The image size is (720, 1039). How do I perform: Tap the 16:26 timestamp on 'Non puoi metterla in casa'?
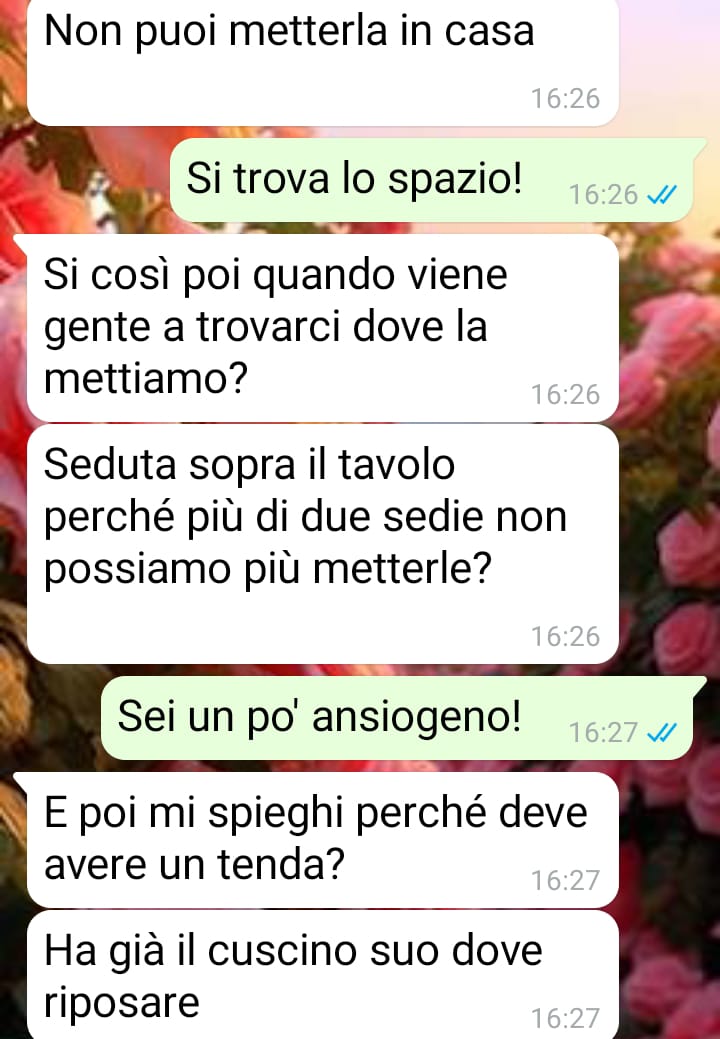click(565, 99)
